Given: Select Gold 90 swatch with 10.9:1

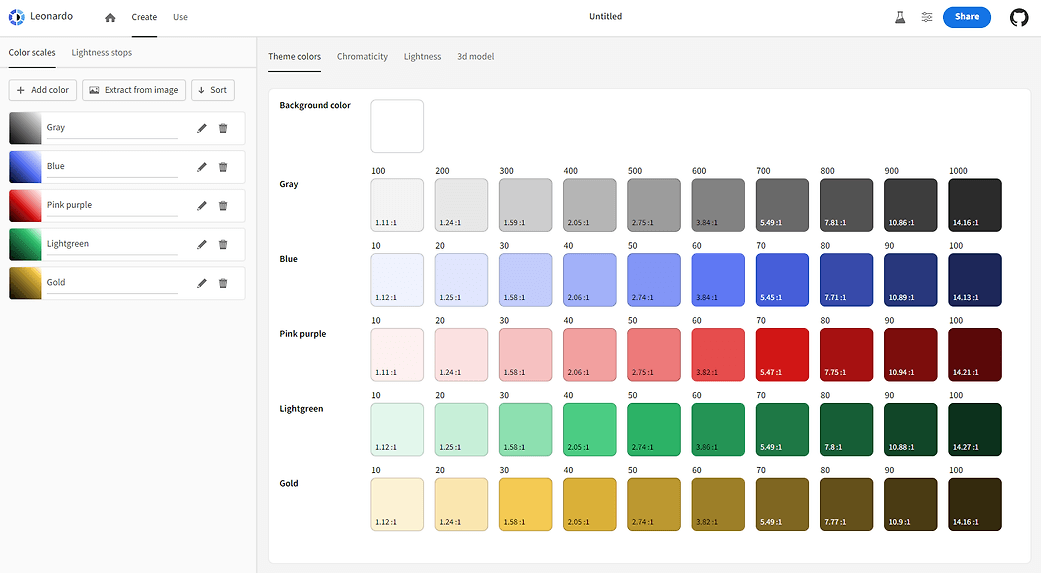Looking at the screenshot, I should [x=911, y=505].
